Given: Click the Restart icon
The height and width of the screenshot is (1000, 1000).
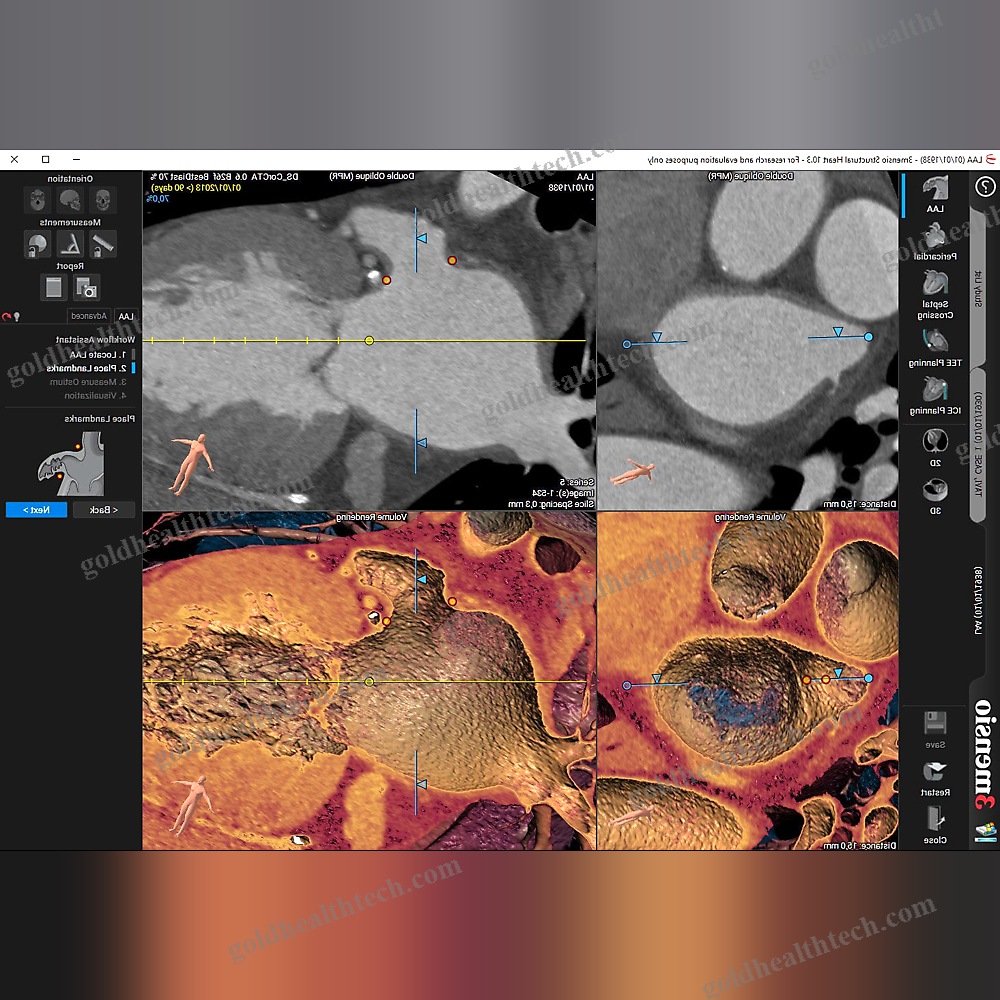Looking at the screenshot, I should click(x=935, y=770).
